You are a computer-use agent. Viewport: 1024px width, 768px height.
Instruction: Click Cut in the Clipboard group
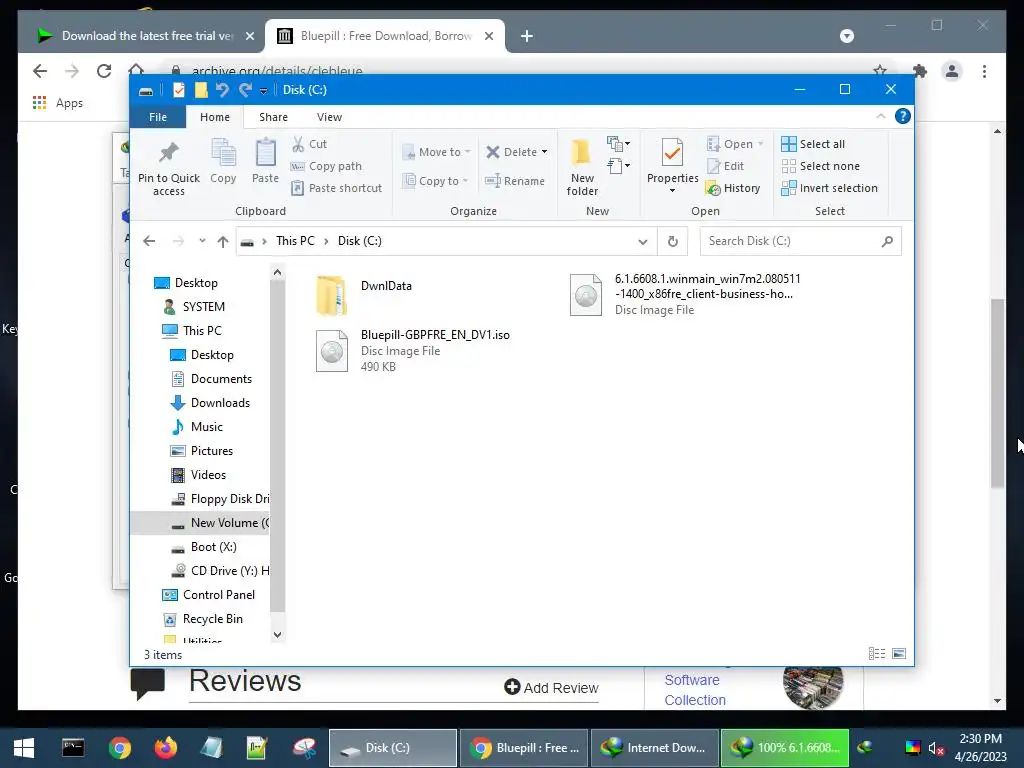point(309,144)
